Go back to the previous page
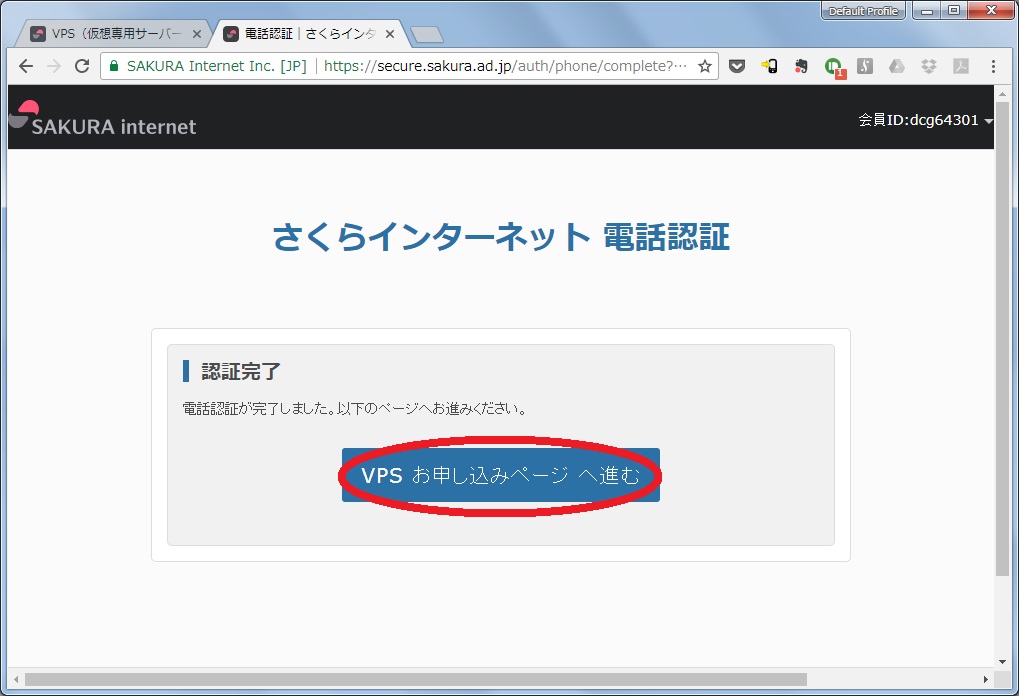1019x696 pixels. click(25, 66)
